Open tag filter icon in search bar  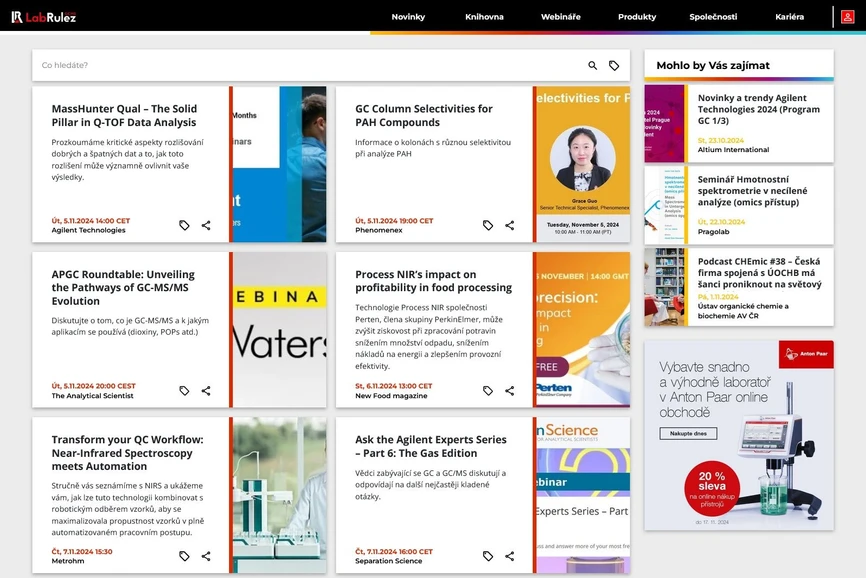[x=614, y=66]
